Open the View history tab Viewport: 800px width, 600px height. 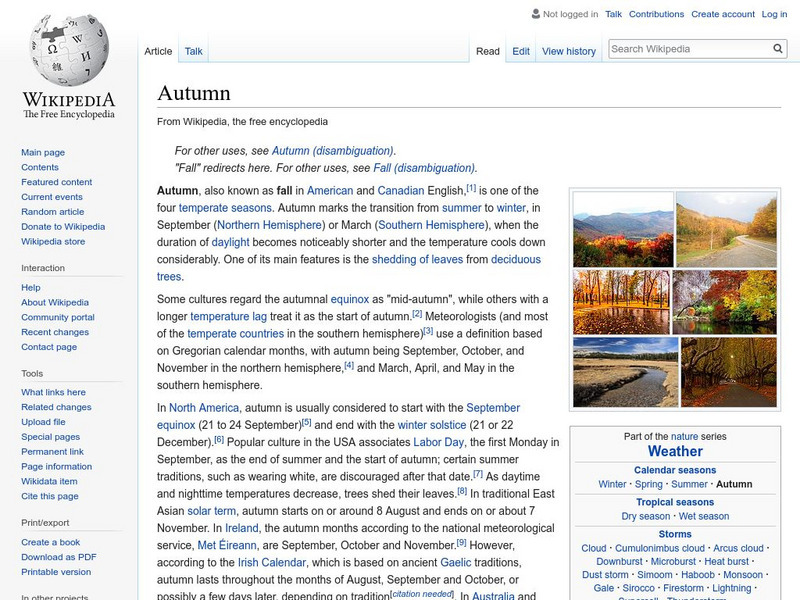(568, 51)
